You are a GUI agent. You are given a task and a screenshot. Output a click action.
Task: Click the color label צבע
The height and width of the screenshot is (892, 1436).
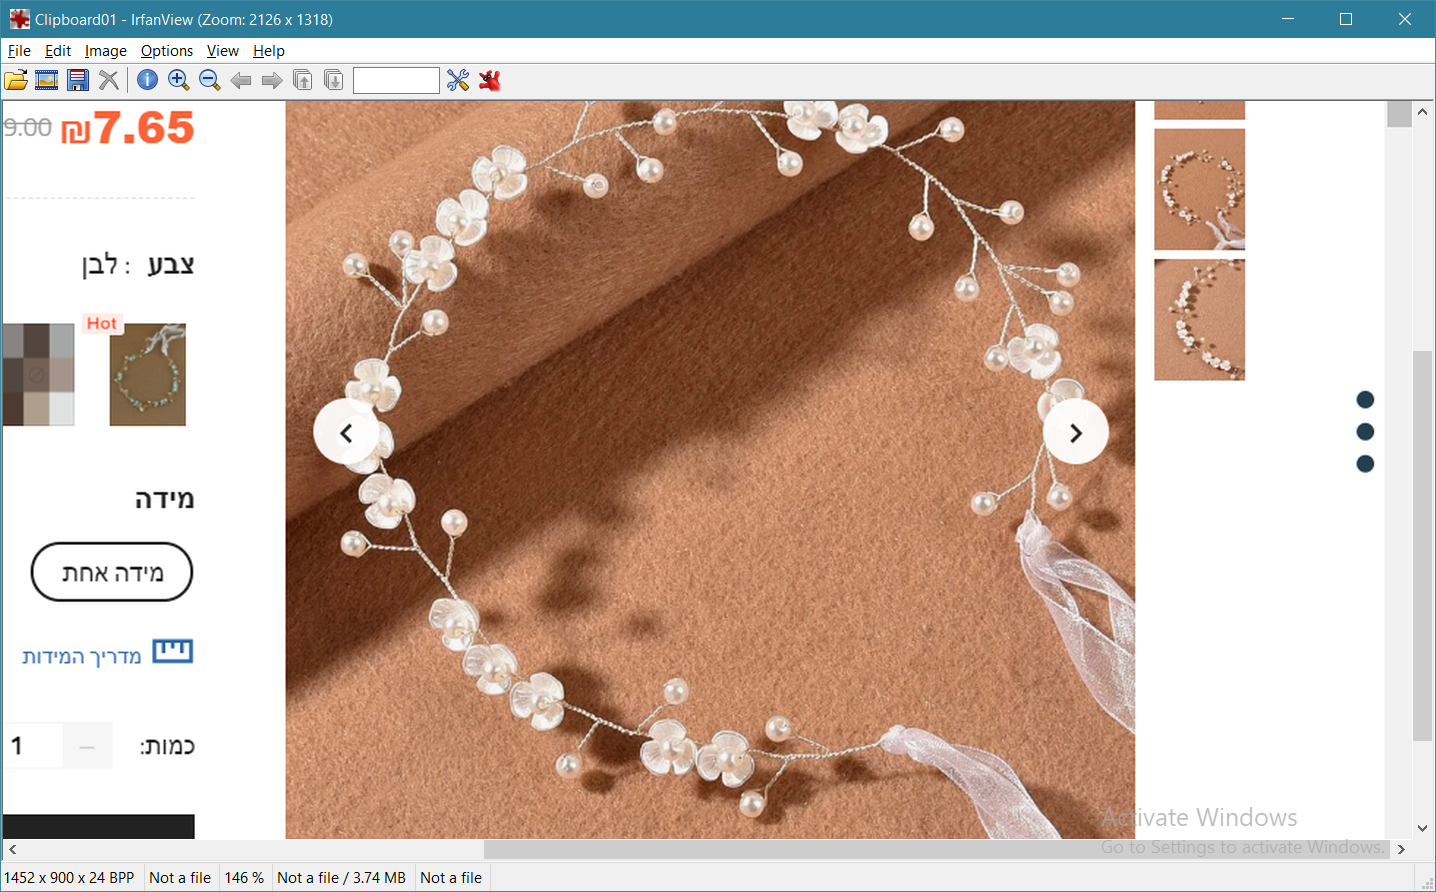171,265
